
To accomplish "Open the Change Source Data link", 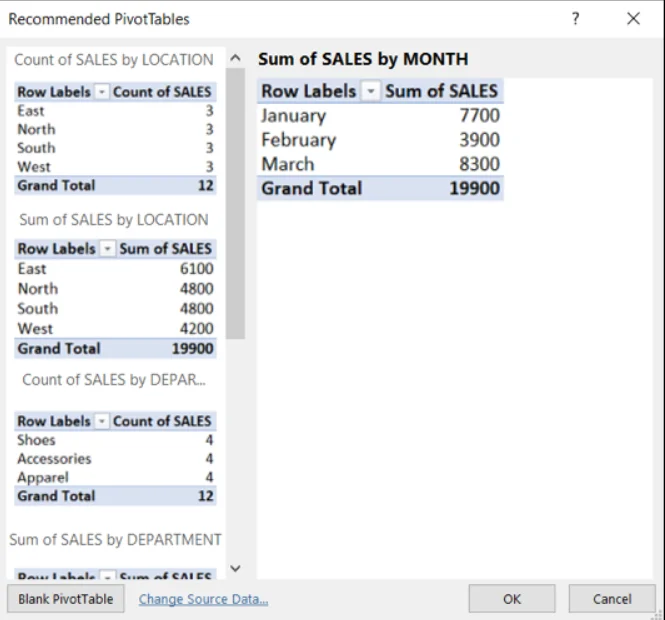I will [203, 600].
